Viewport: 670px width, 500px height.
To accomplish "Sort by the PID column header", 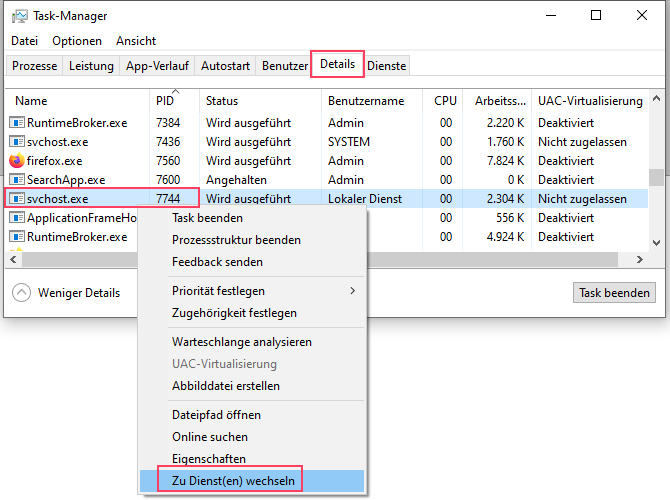I will coord(174,101).
